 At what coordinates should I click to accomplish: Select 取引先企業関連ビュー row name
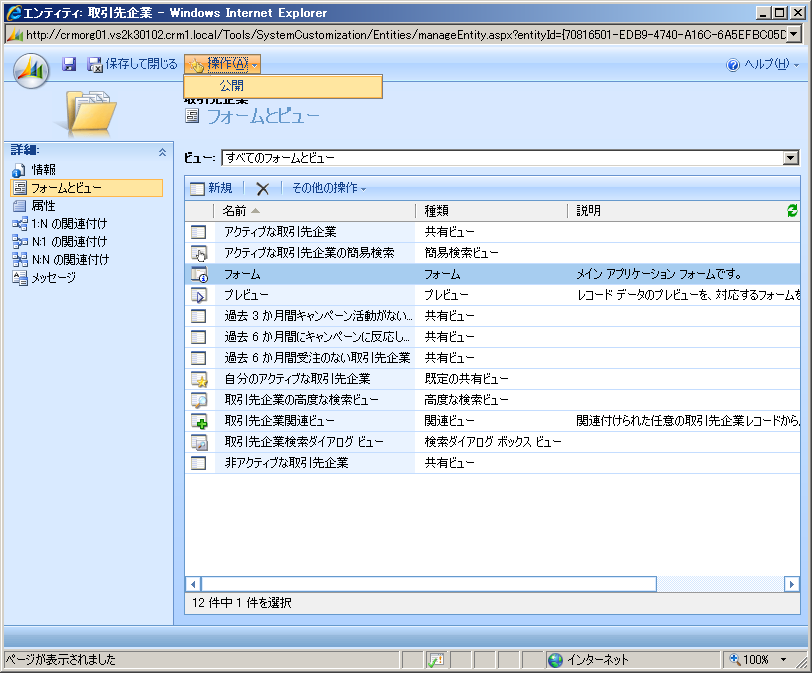pos(280,421)
